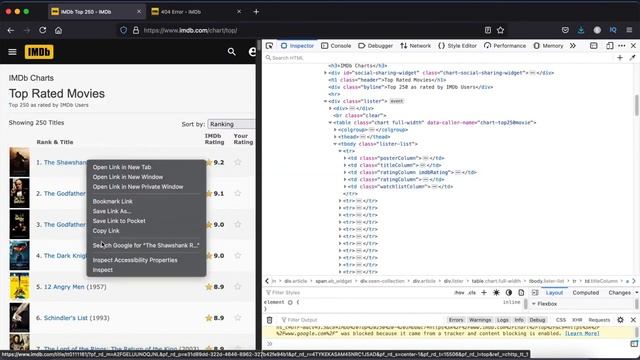Bookmark this page with star icon
This screenshot has width=640, height=360.
pos(500,30)
